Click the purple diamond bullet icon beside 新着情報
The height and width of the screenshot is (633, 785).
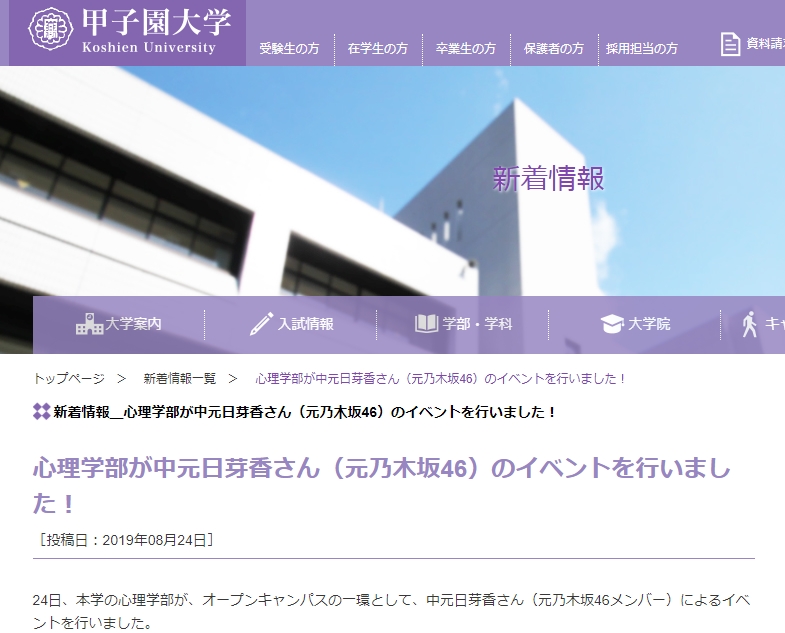tap(42, 412)
